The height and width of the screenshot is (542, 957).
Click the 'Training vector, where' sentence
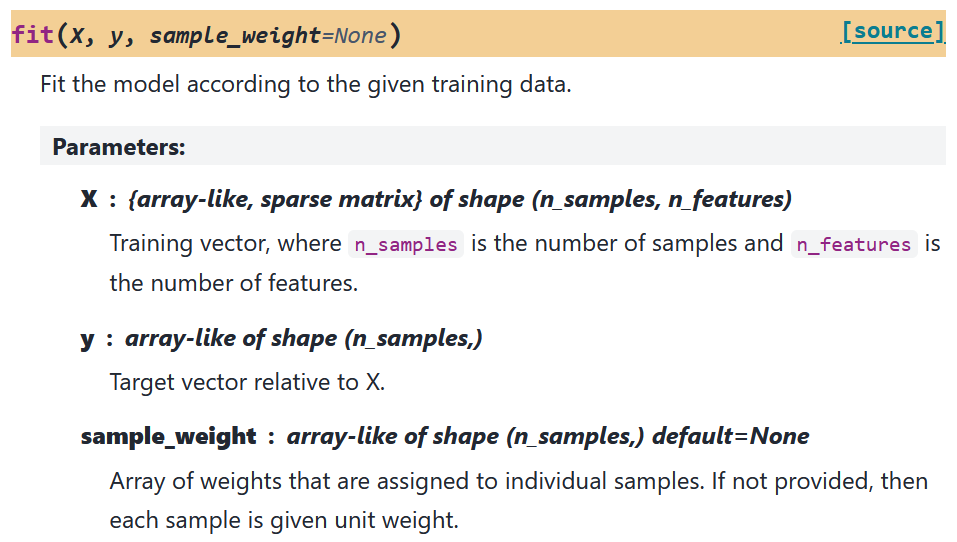225,244
